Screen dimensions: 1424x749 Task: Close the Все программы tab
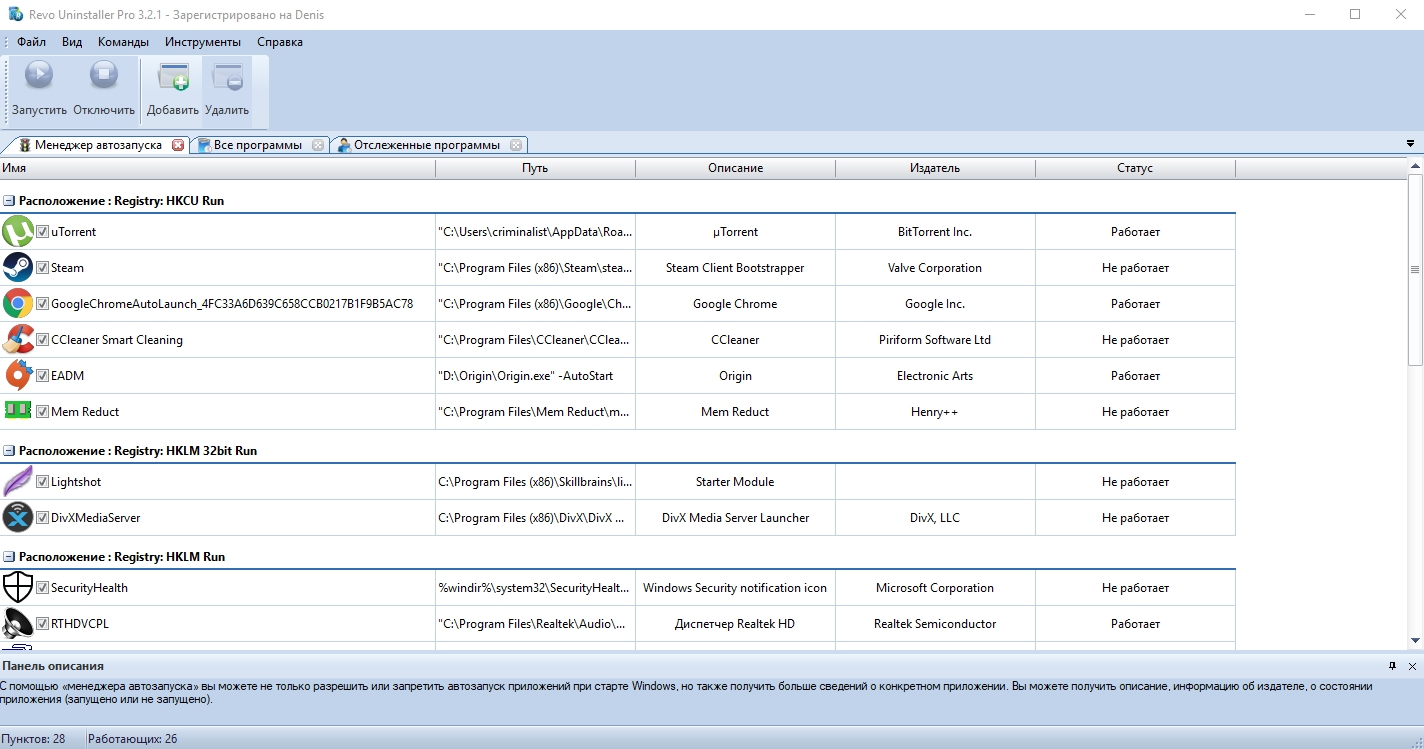click(x=318, y=145)
